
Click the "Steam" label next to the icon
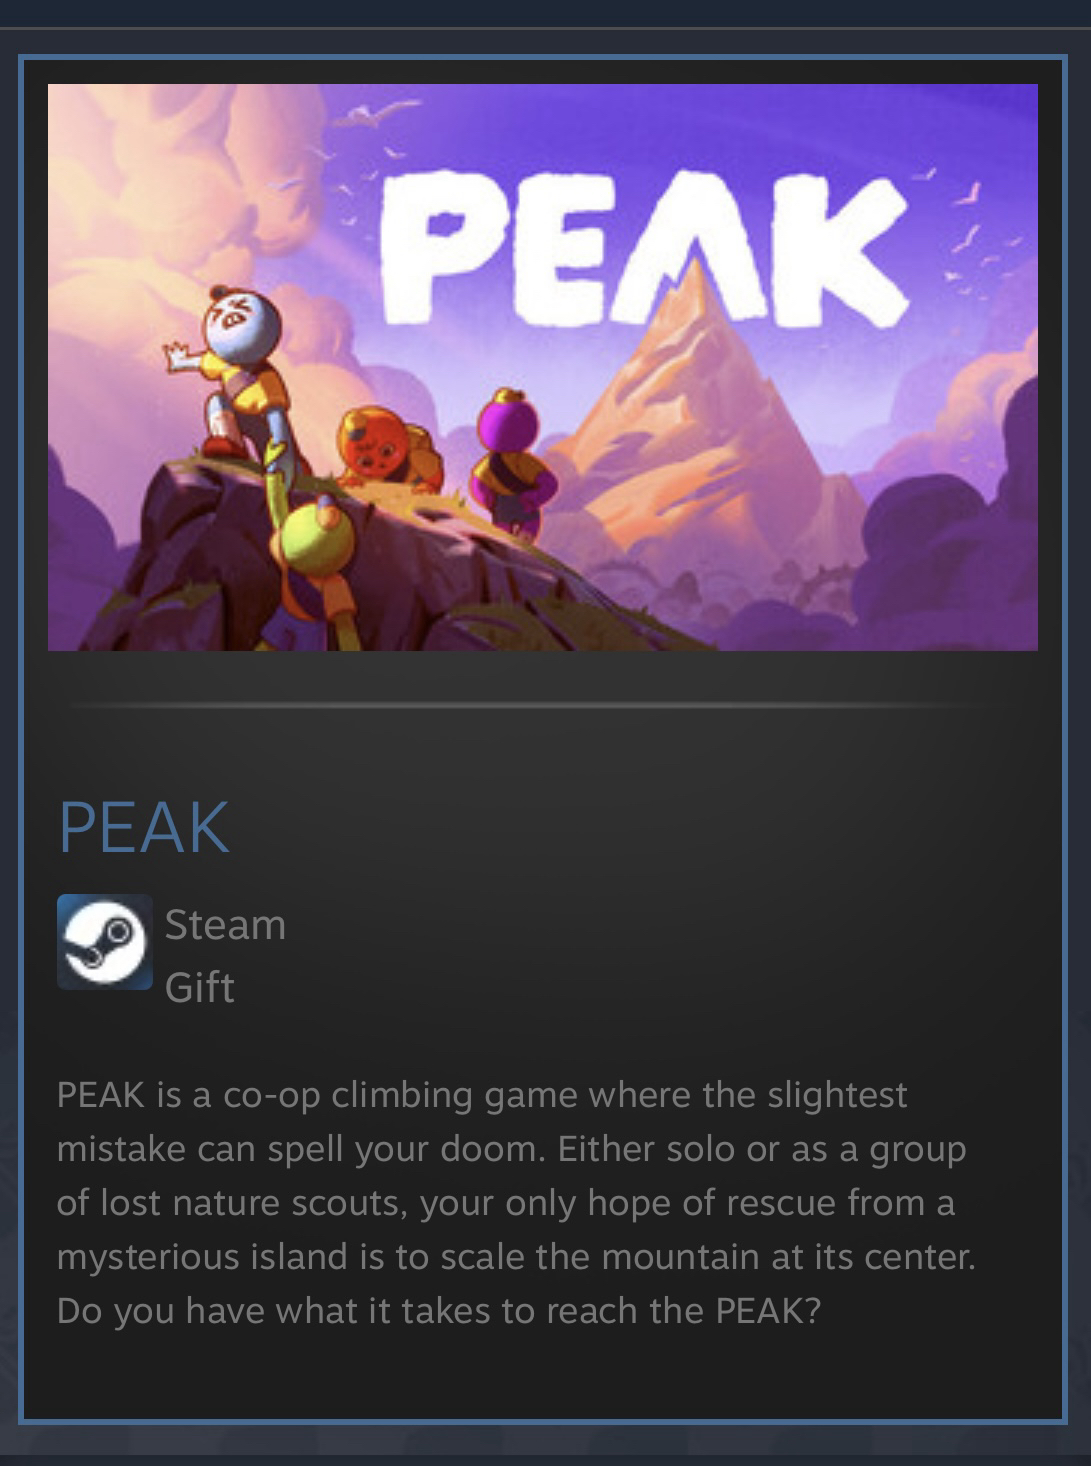tap(225, 924)
